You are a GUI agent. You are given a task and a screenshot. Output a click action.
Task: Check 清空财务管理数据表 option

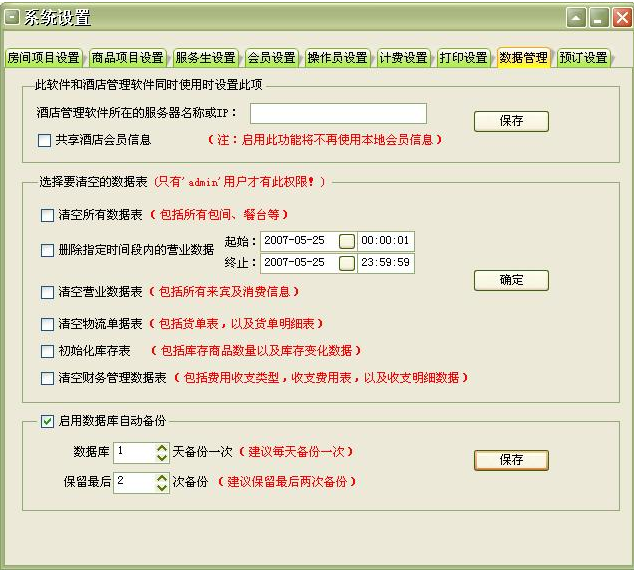coord(47,378)
